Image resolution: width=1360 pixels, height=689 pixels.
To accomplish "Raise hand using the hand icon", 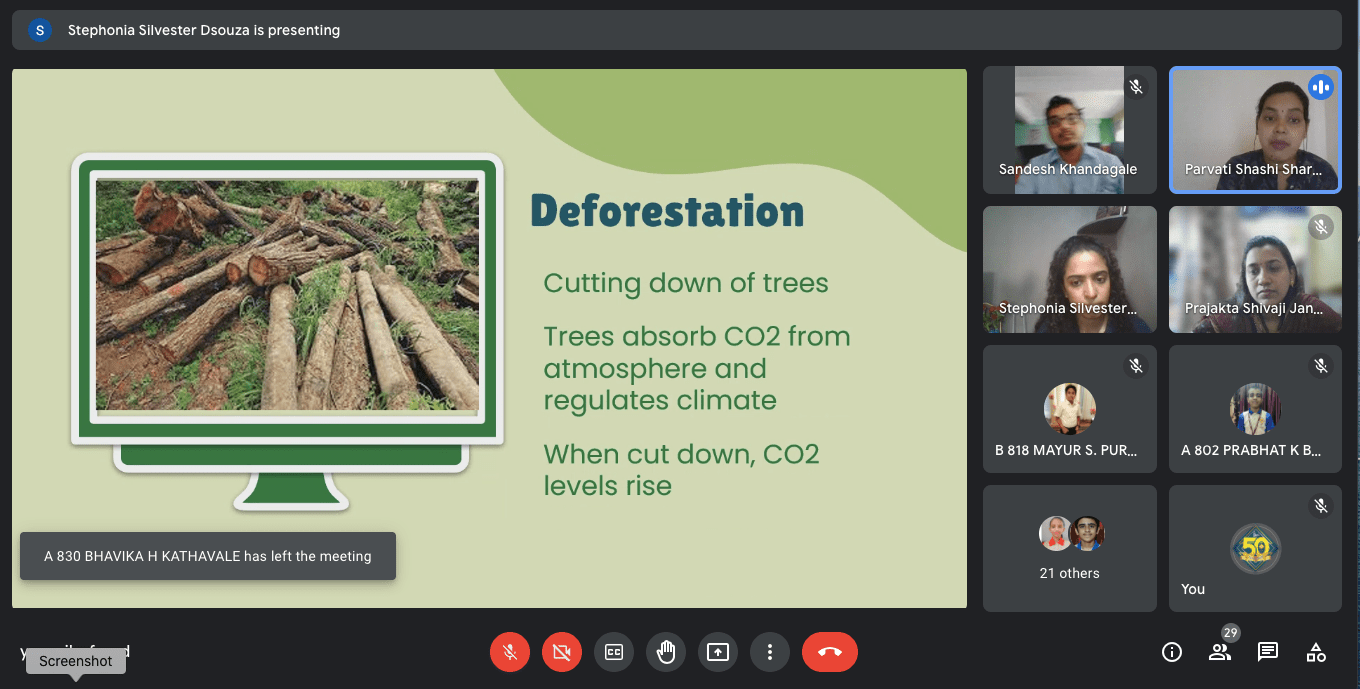I will pos(666,652).
